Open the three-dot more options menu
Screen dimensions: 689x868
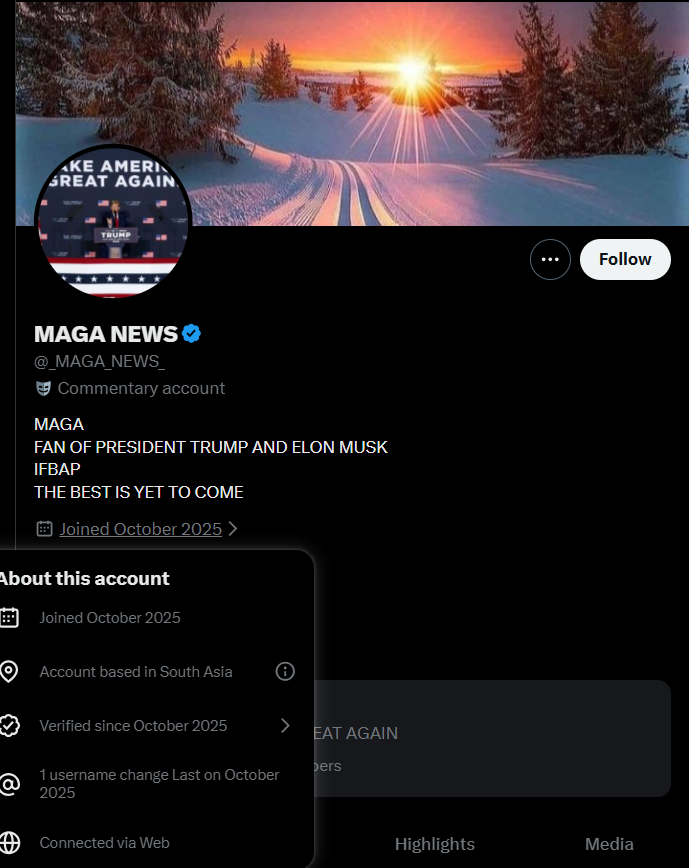(550, 260)
